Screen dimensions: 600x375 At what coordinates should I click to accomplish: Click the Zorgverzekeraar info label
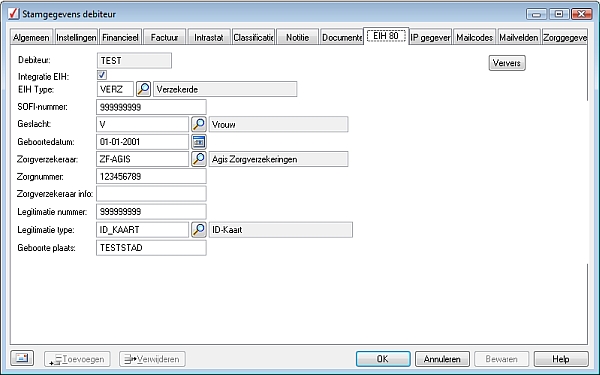(55, 194)
